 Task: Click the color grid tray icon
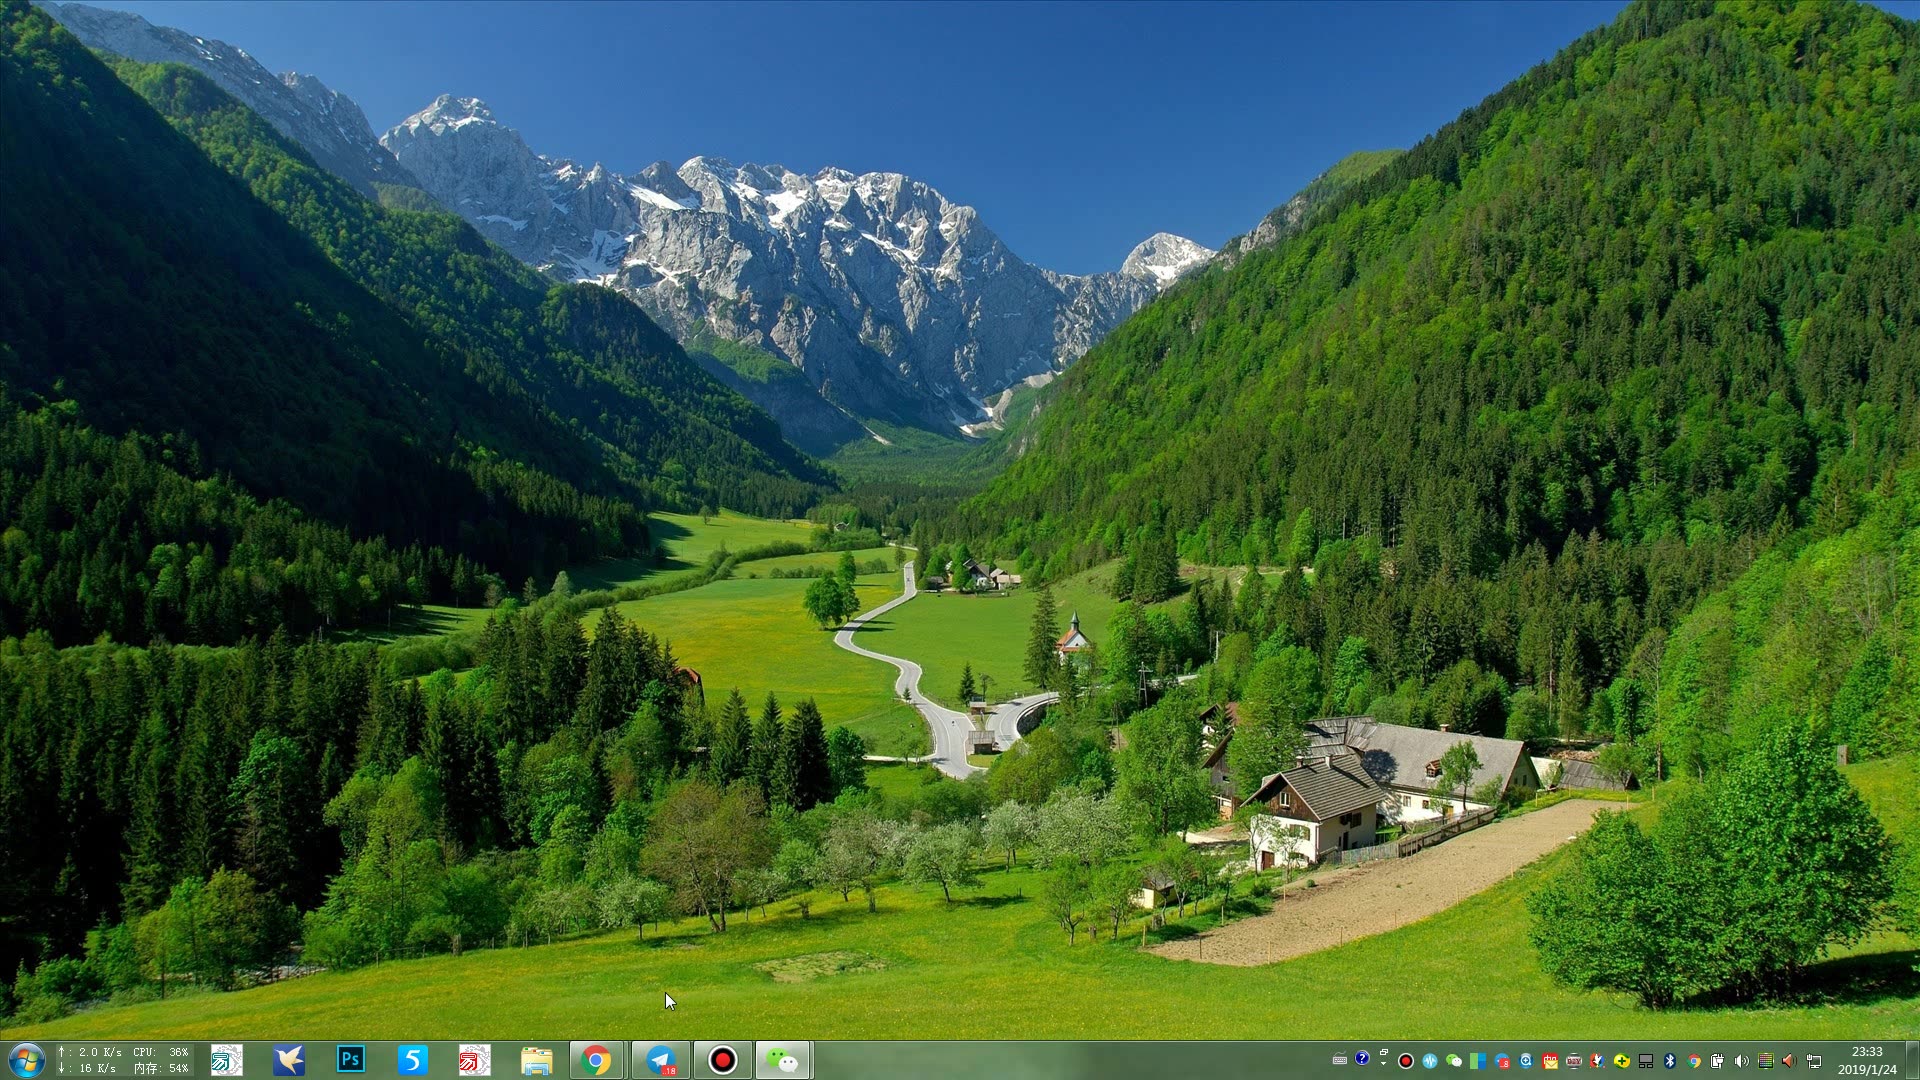pyautogui.click(x=1766, y=1061)
